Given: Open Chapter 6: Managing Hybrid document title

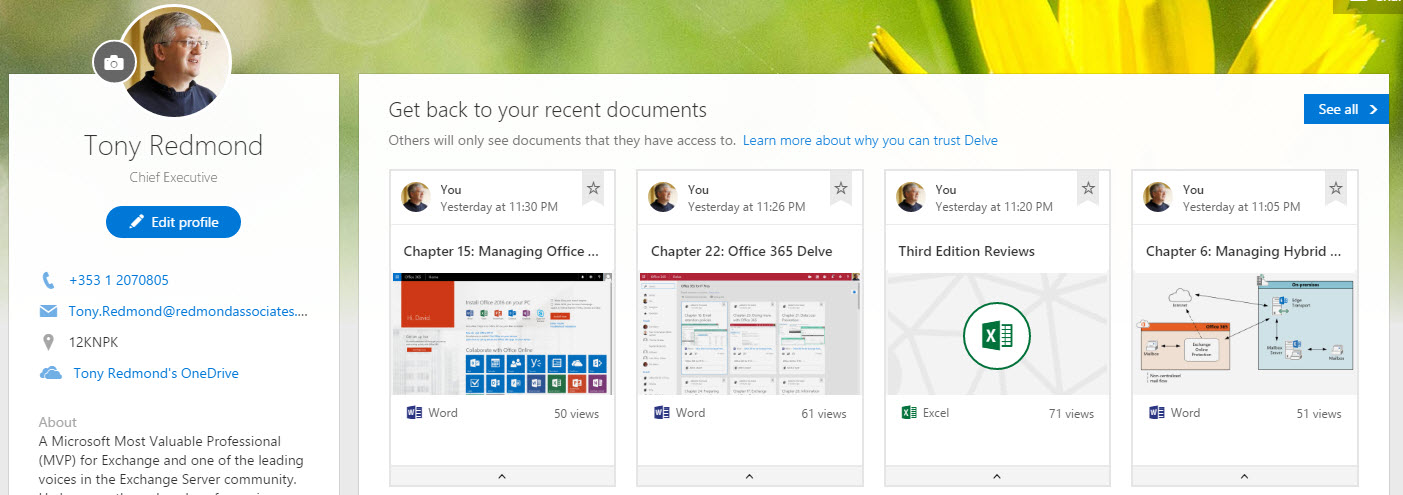Looking at the screenshot, I should (x=1243, y=251).
